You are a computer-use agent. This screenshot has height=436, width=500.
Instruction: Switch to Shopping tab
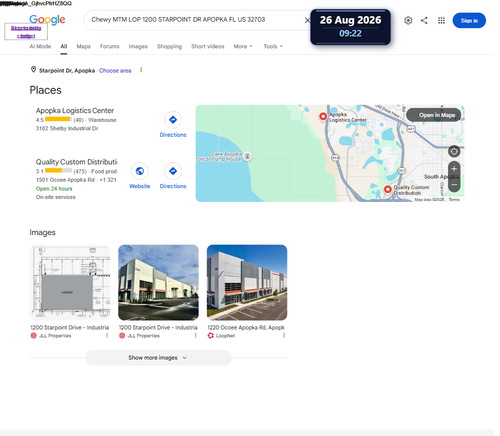click(169, 46)
